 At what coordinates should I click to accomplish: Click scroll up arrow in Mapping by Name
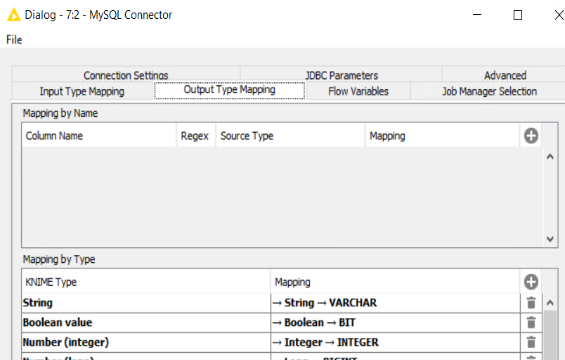(x=550, y=156)
